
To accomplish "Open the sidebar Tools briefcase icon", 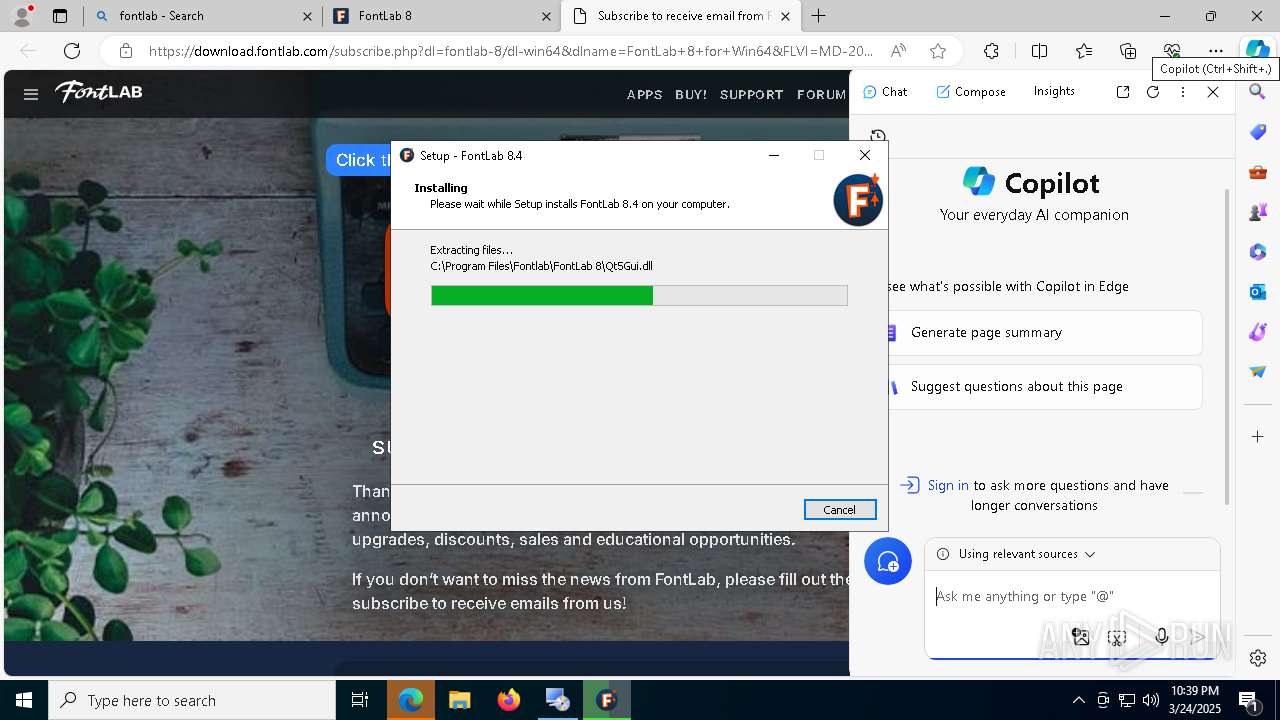I will point(1258,172).
